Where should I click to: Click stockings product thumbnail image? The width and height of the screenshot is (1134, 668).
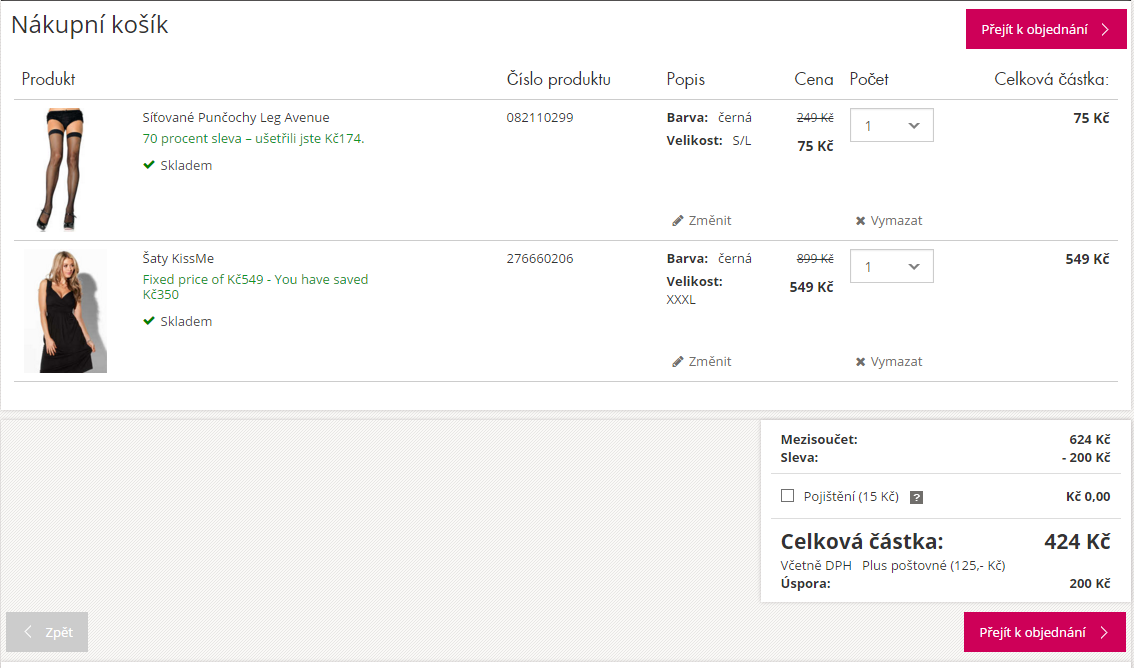61,170
